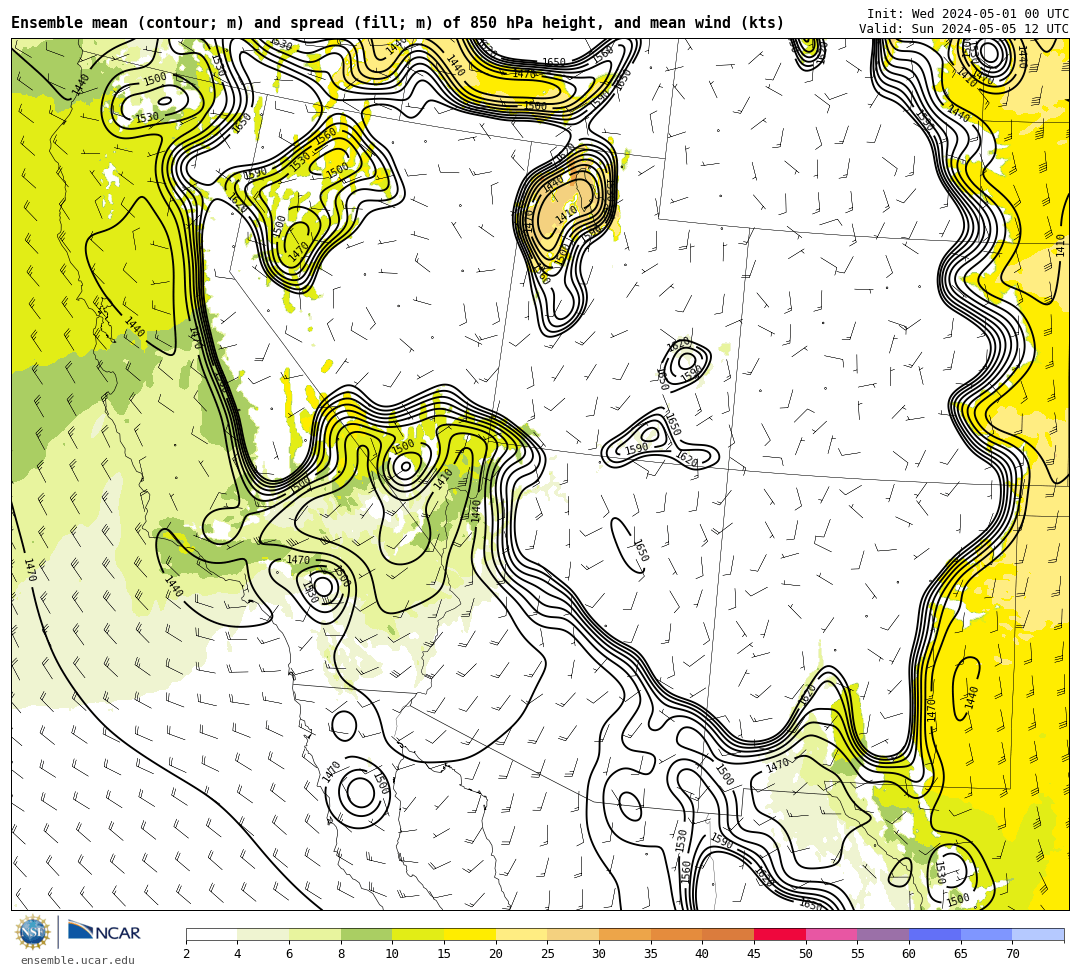
Task: Pick the pink 50–55 m colorbar segment
Action: [x=831, y=934]
